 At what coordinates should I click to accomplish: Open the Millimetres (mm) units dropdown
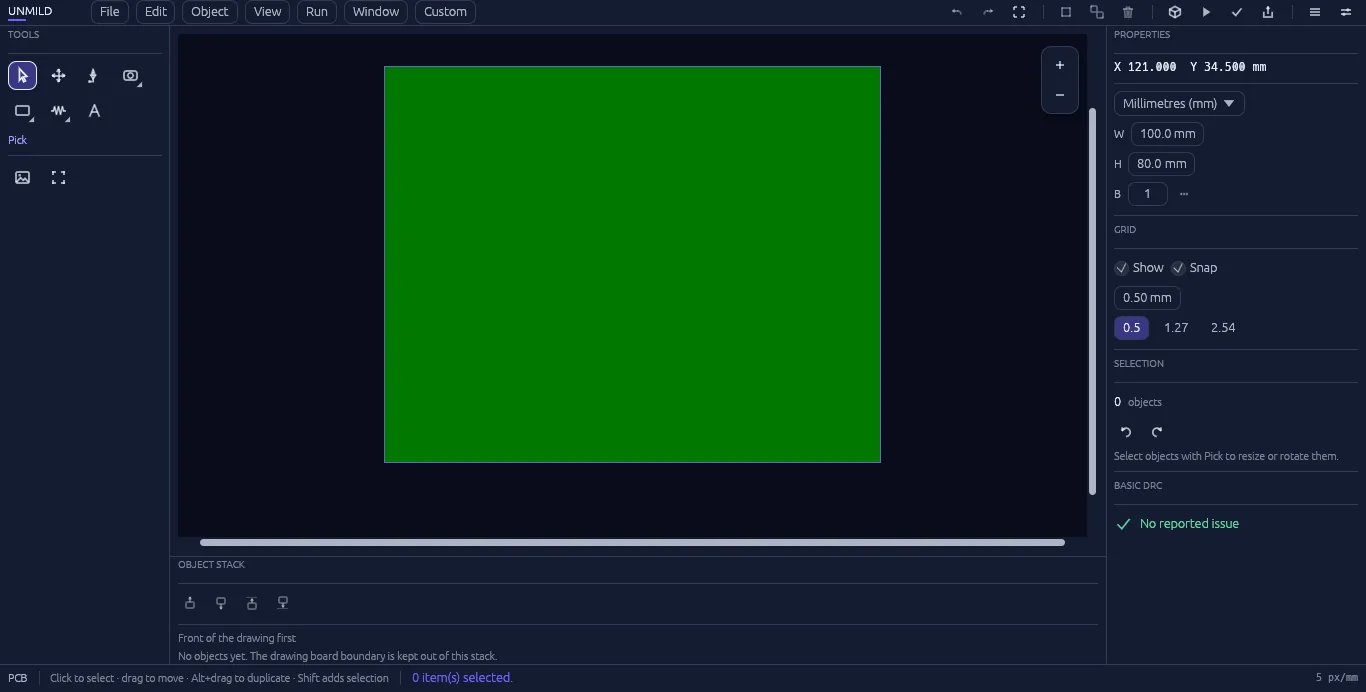click(1179, 104)
